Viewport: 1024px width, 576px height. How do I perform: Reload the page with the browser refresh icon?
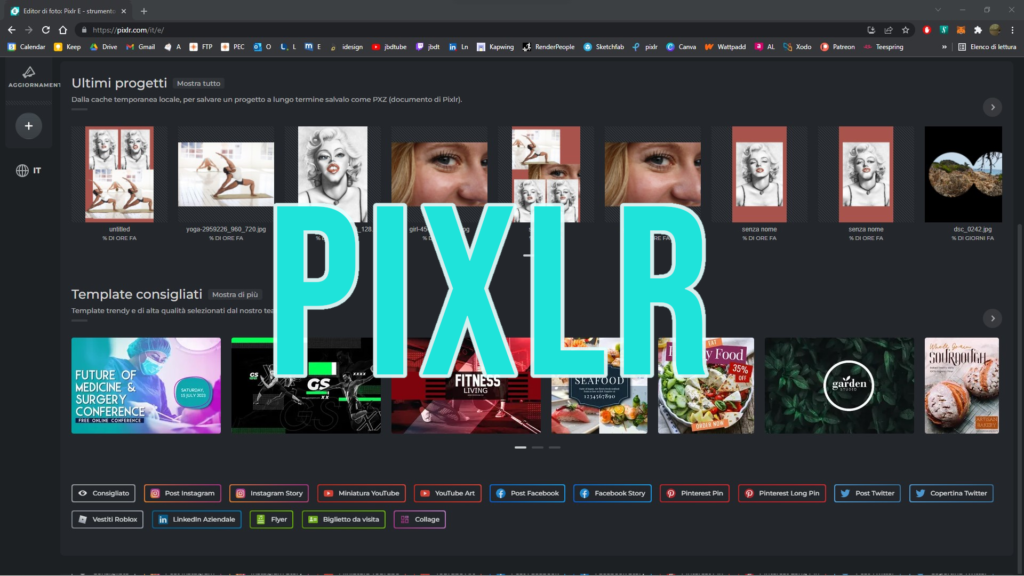46,30
